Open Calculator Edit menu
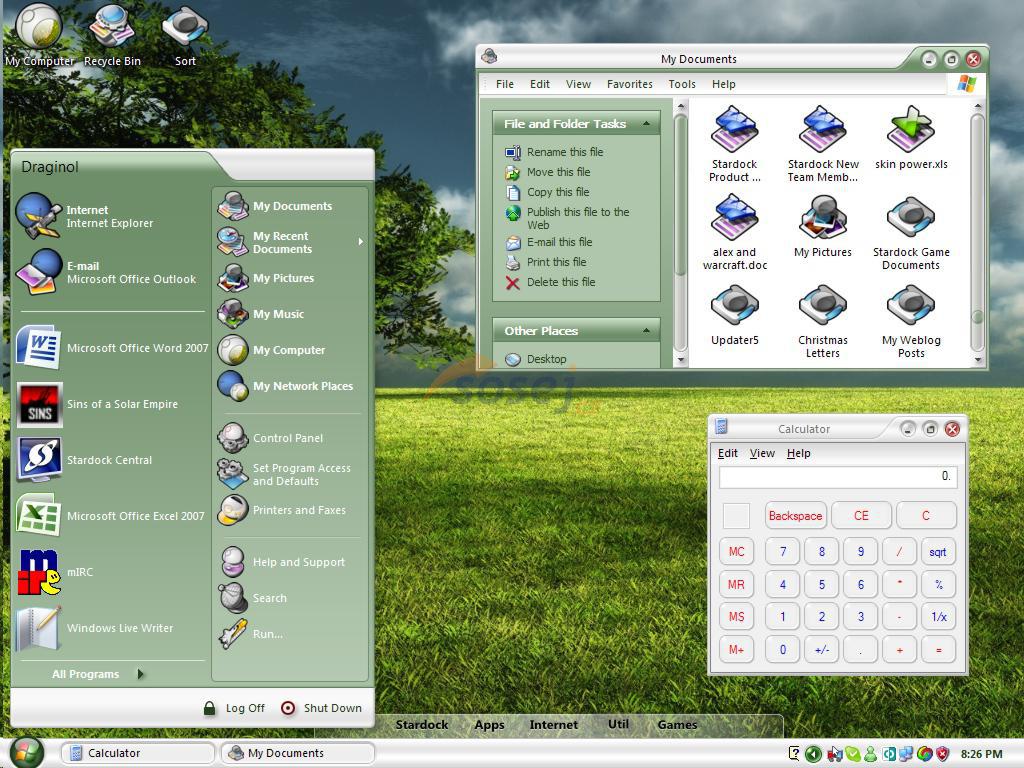Image resolution: width=1024 pixels, height=768 pixels. tap(728, 453)
